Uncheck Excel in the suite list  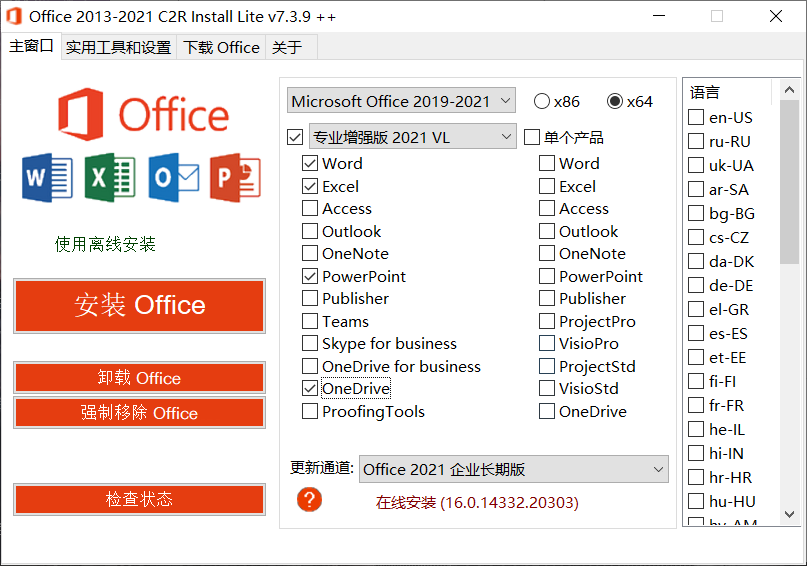pos(310,186)
